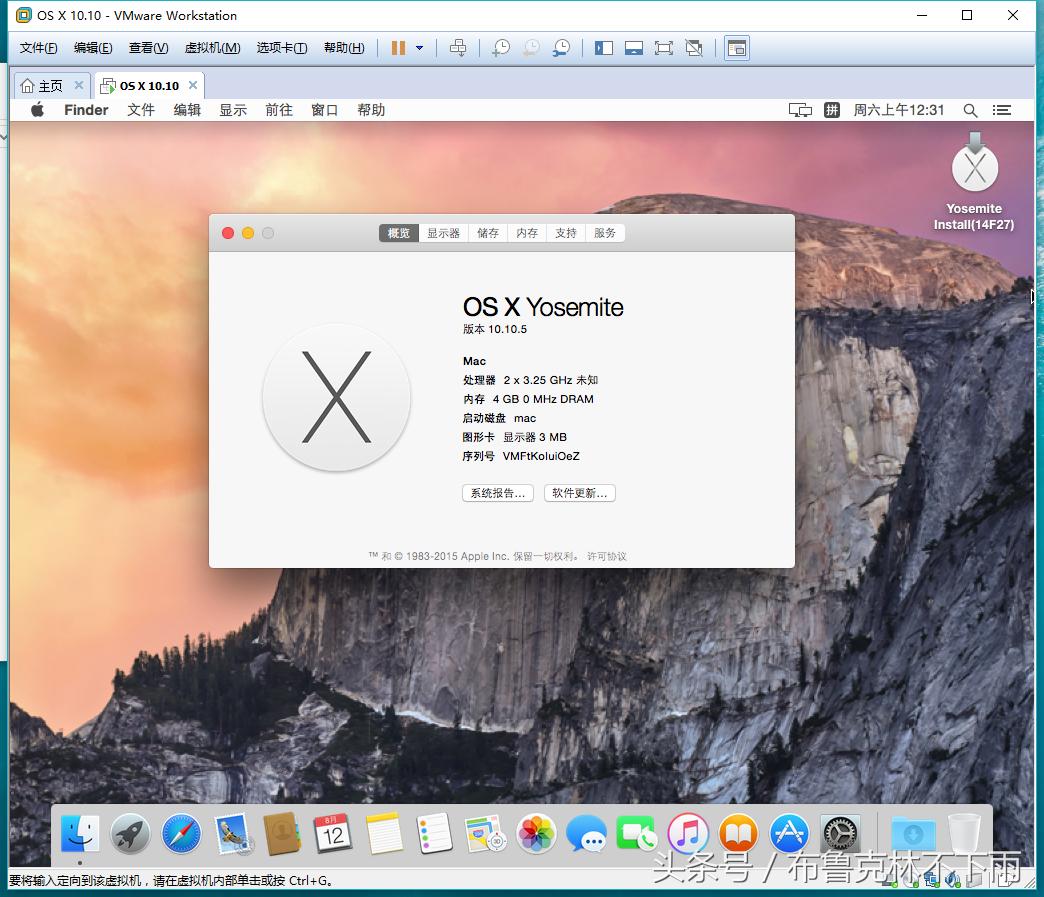Enter Unity mode from the VMware toolbar

694,47
